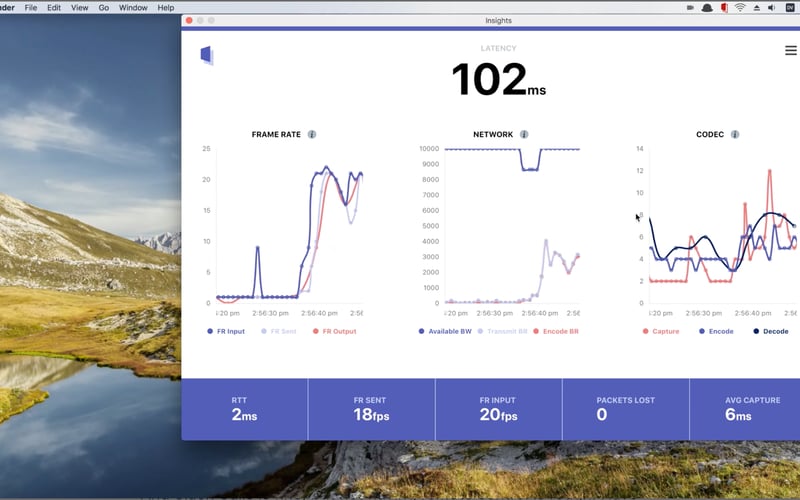
Task: Open the File menu
Action: pyautogui.click(x=31, y=8)
